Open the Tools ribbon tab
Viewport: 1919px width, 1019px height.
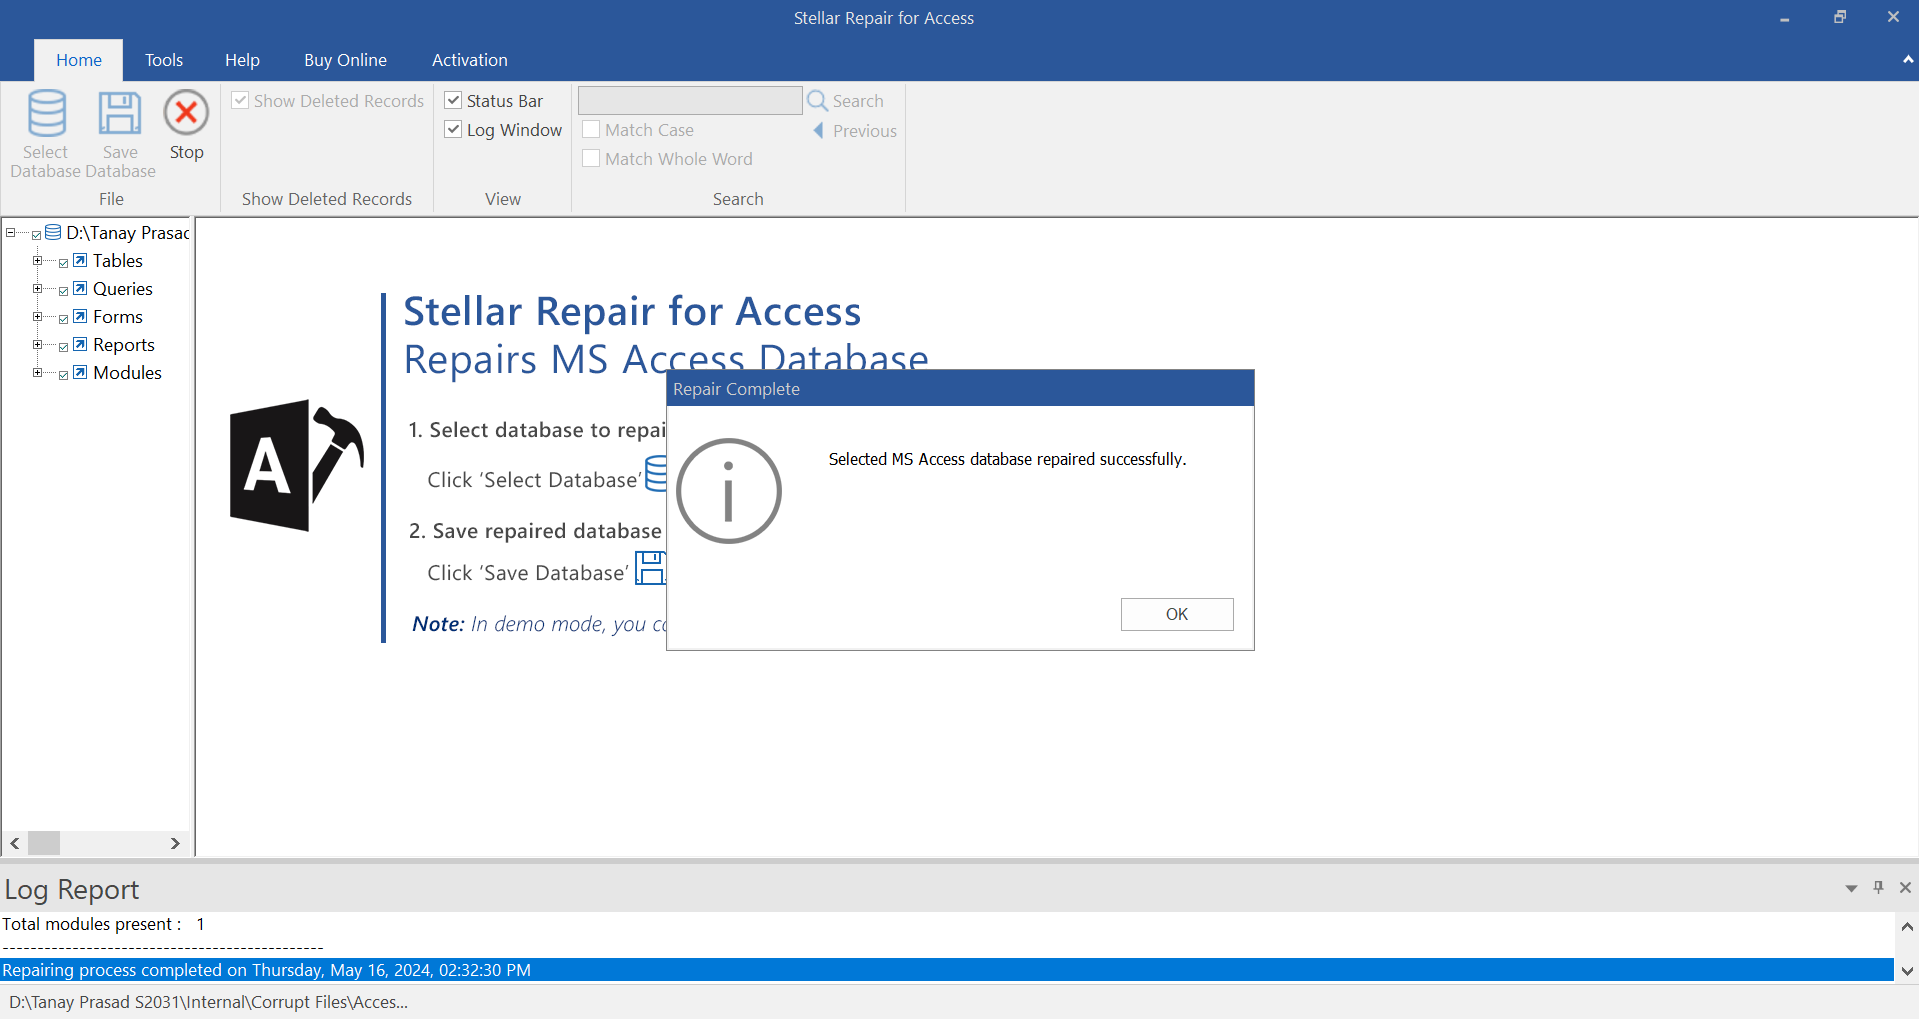[x=164, y=60]
